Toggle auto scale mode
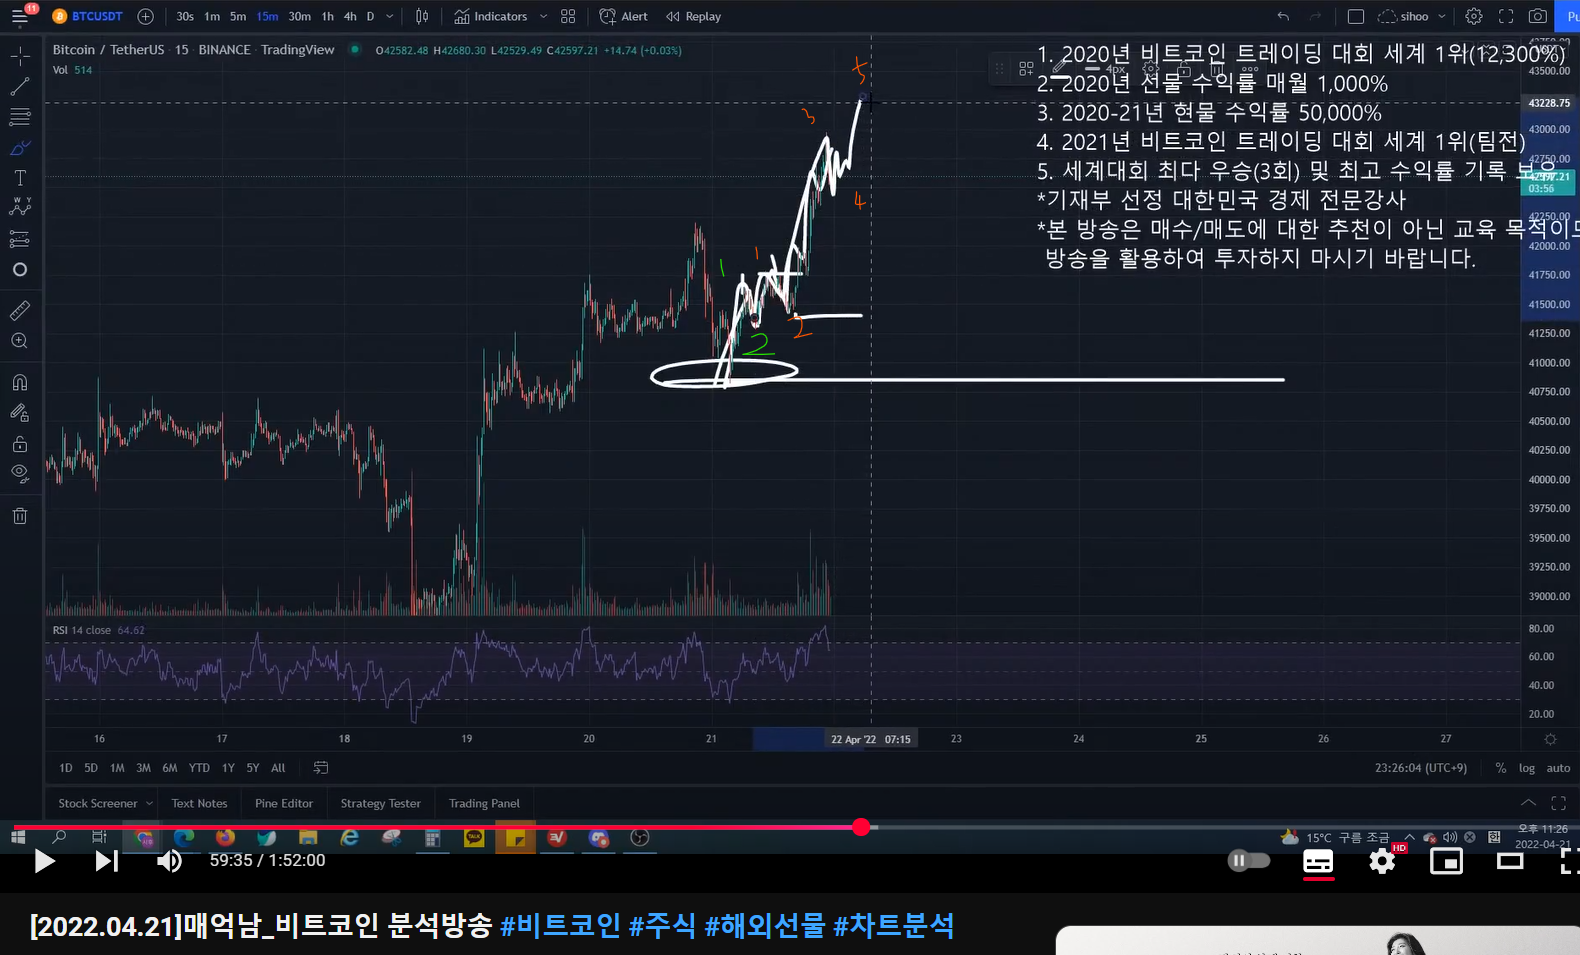Screen dimensions: 1580x955 [1558, 768]
